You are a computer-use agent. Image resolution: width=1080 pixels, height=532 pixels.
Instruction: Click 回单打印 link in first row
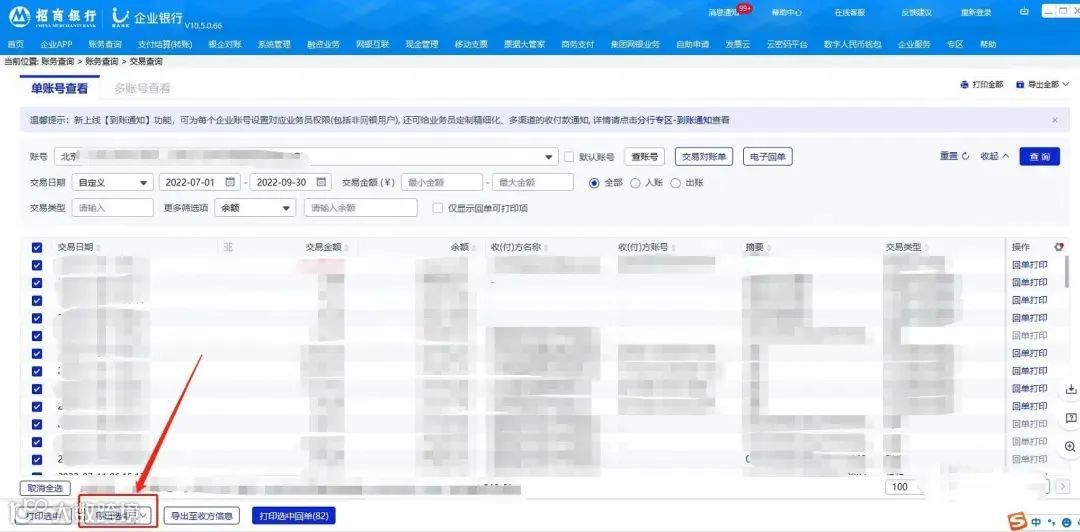1029,265
